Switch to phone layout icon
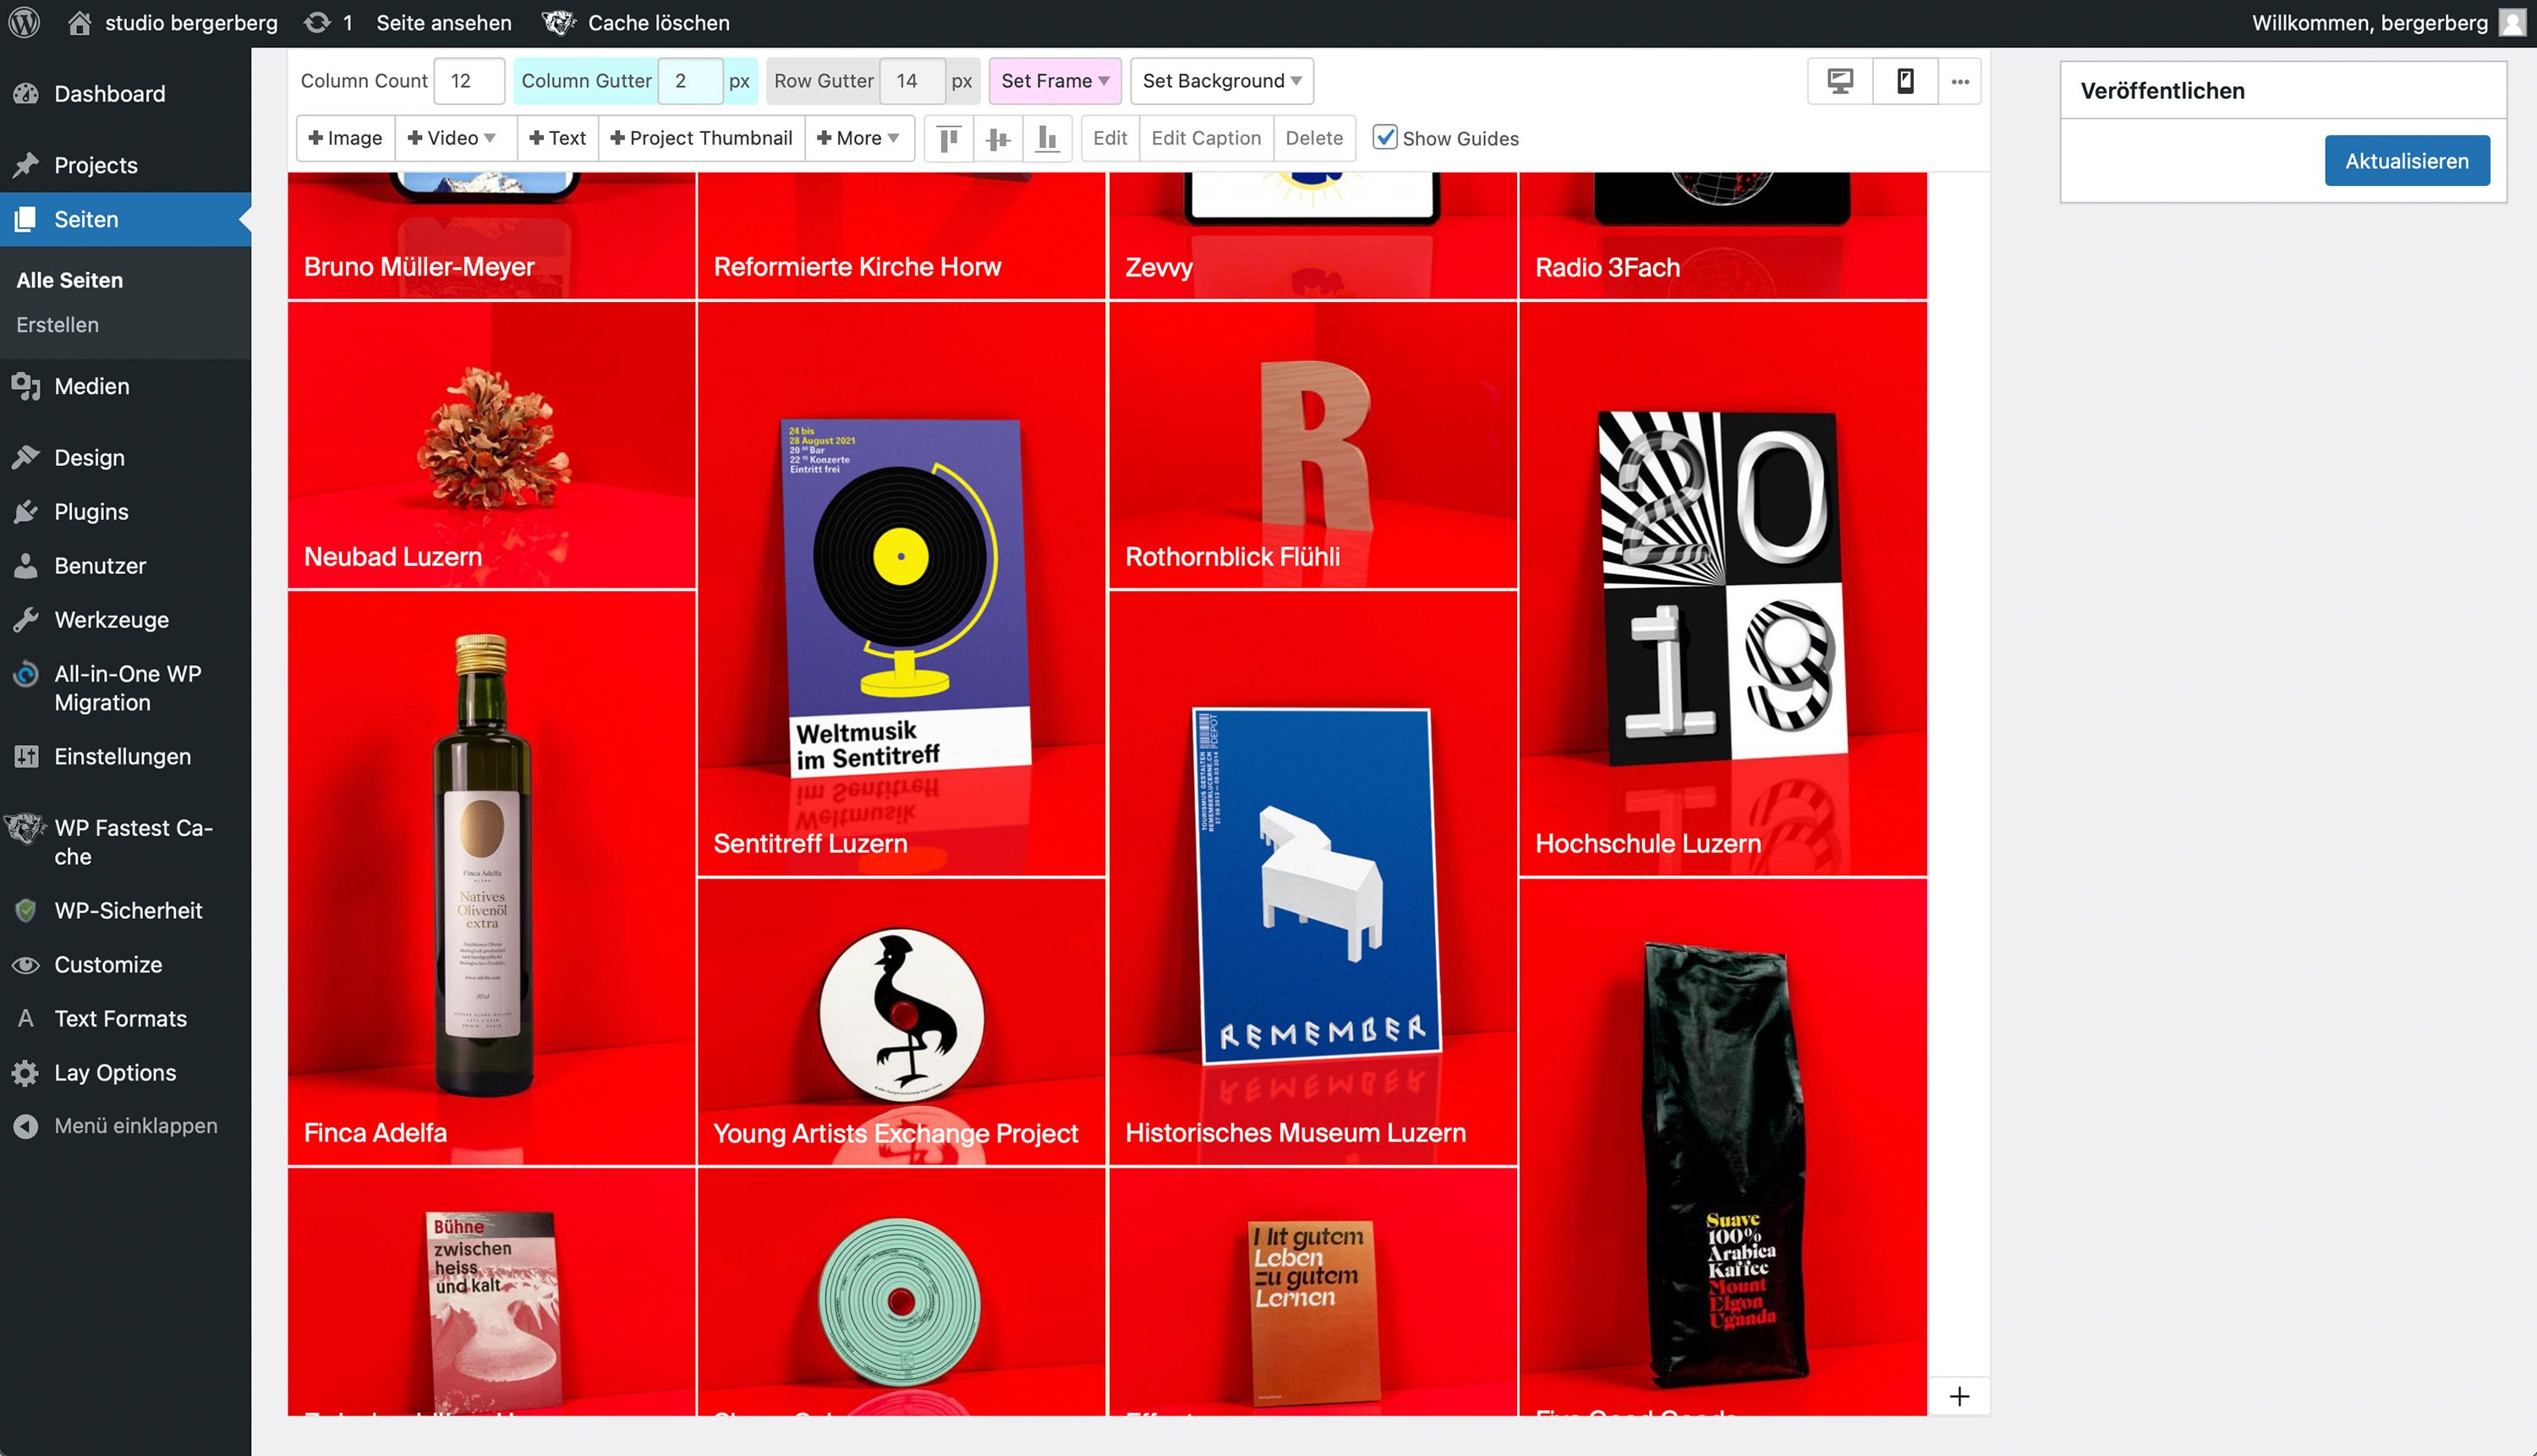 tap(1905, 81)
